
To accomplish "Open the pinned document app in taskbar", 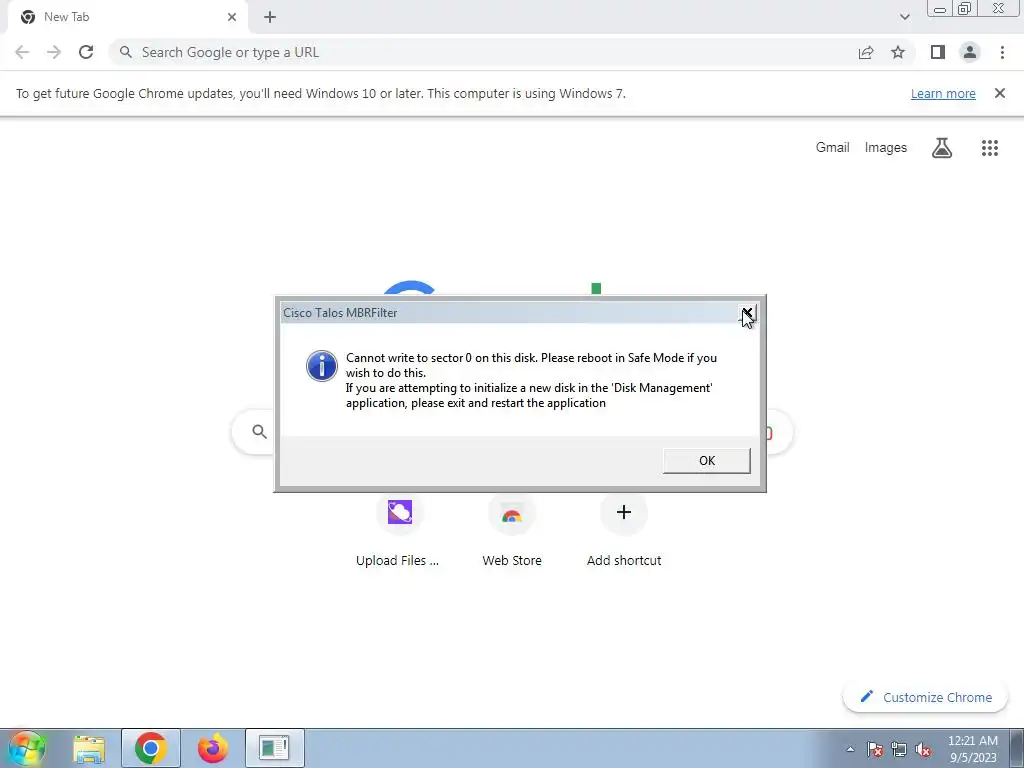I will click(x=274, y=748).
